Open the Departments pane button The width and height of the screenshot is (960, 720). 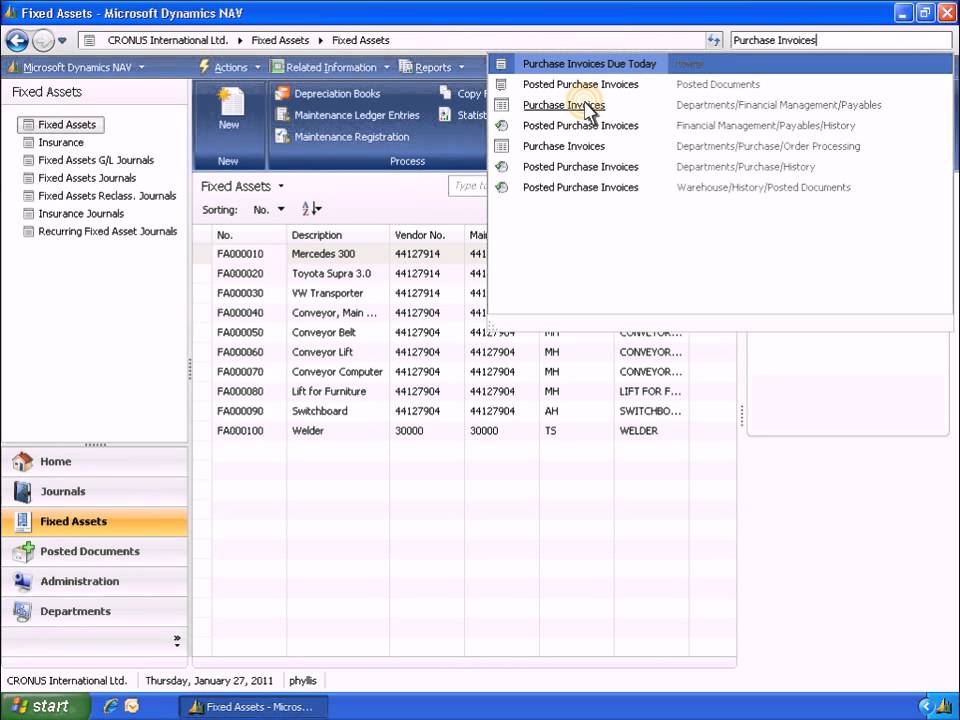click(95, 612)
